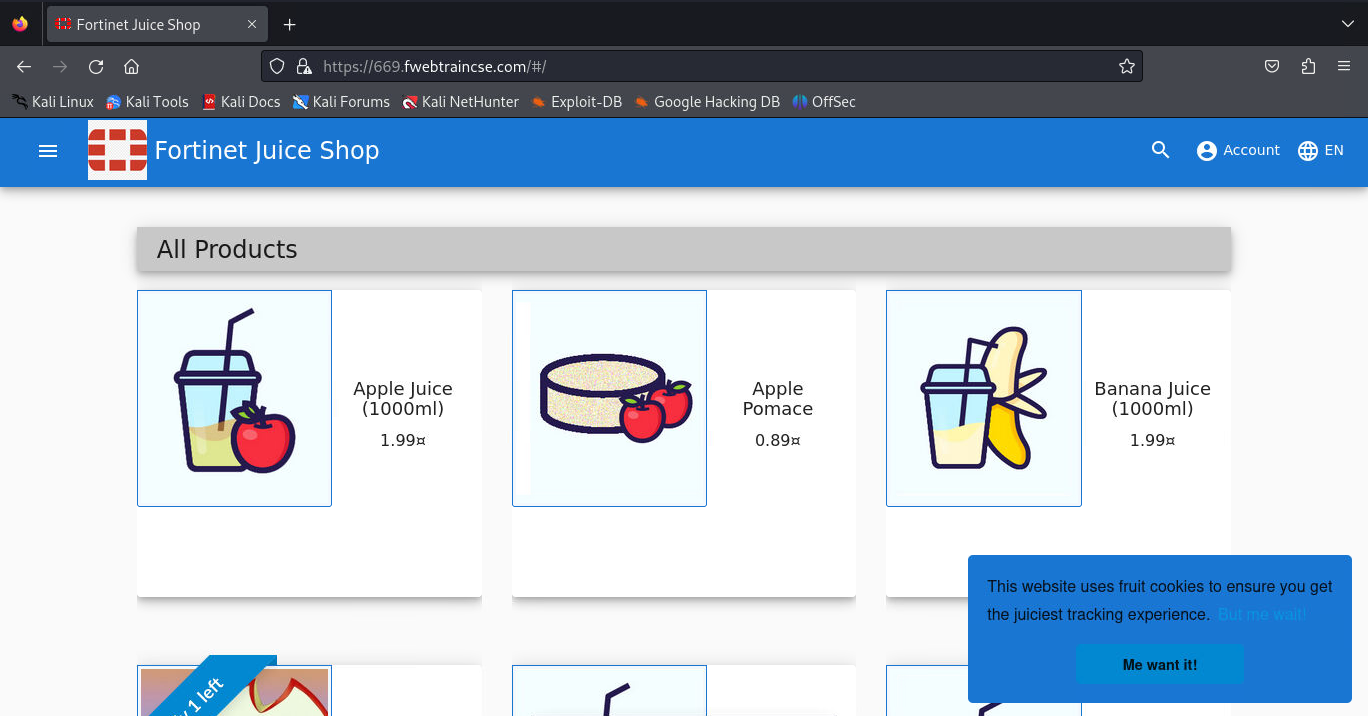The image size is (1368, 716).
Task: Click Apple Pomace product name
Action: click(x=778, y=398)
